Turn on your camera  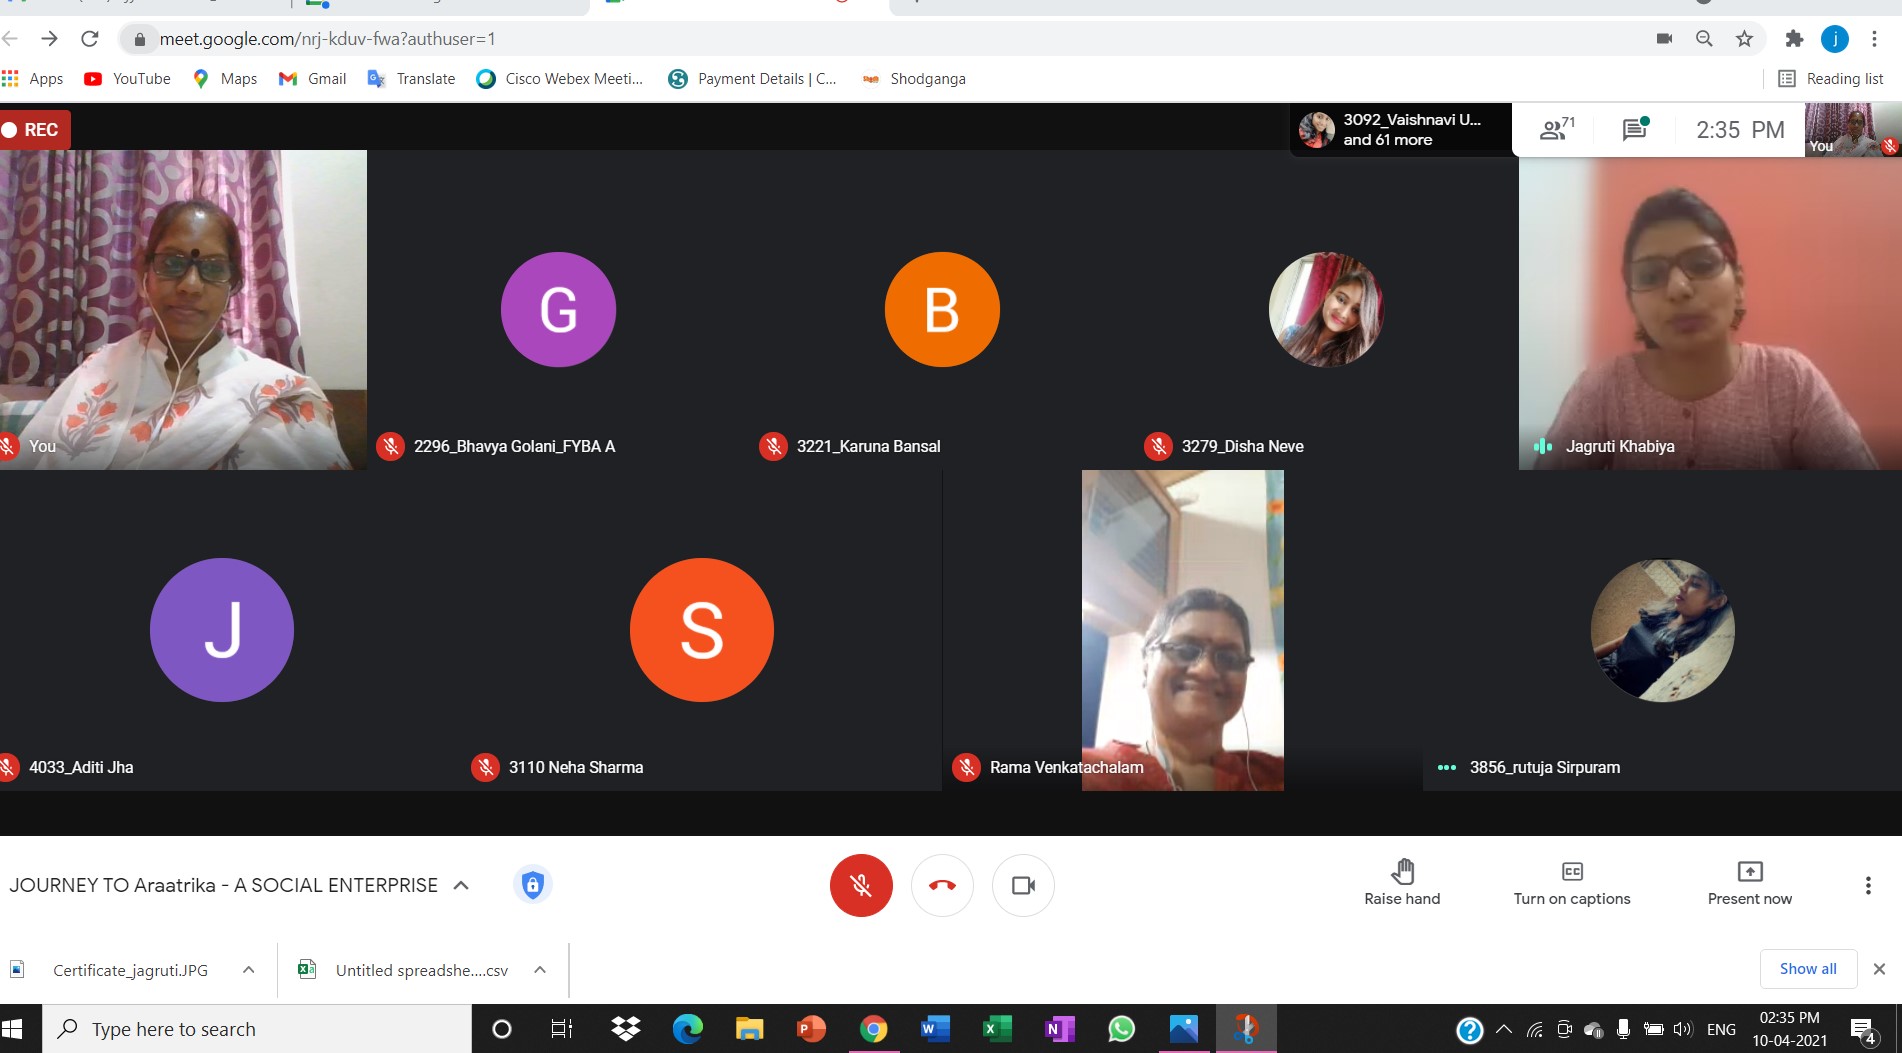coord(1022,885)
